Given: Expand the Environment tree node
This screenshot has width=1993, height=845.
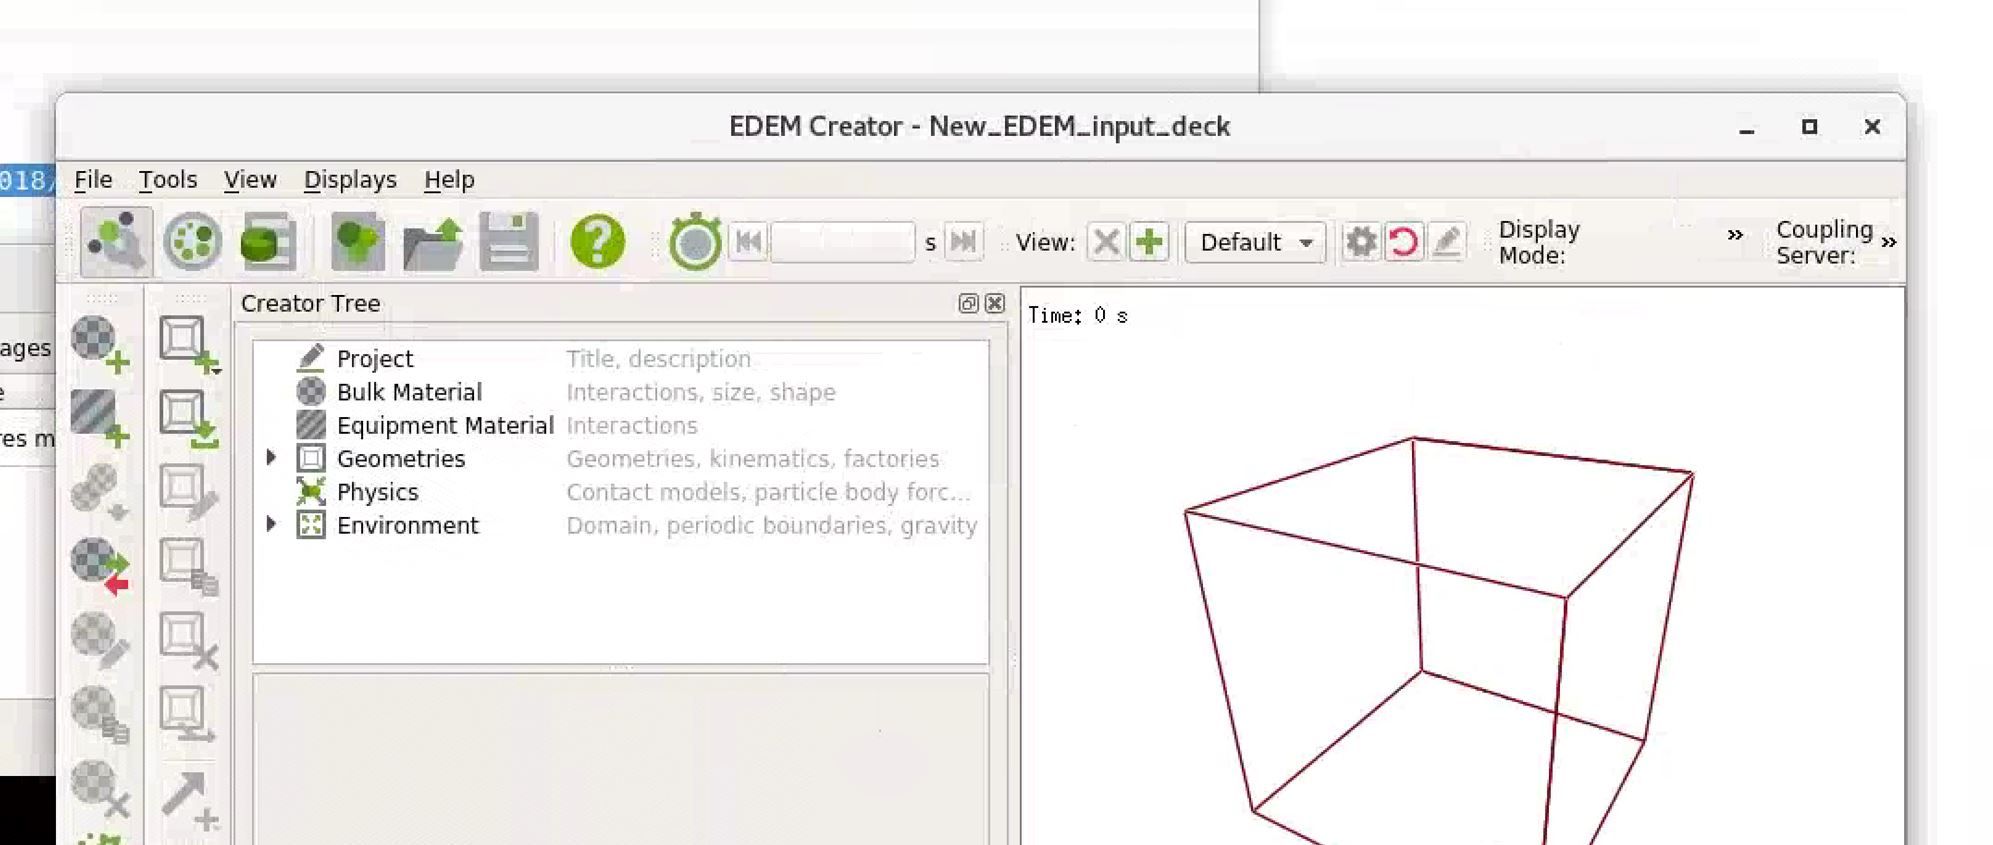Looking at the screenshot, I should pos(271,524).
